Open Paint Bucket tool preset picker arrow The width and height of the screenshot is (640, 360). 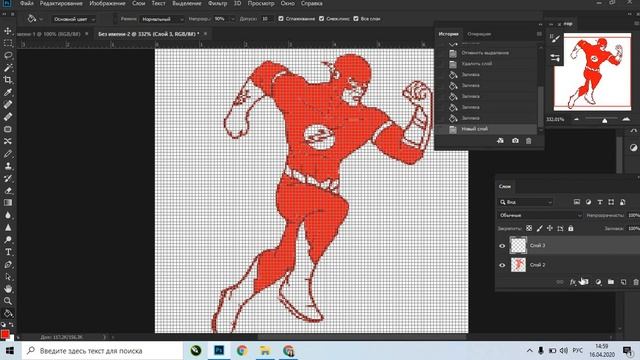[41, 19]
